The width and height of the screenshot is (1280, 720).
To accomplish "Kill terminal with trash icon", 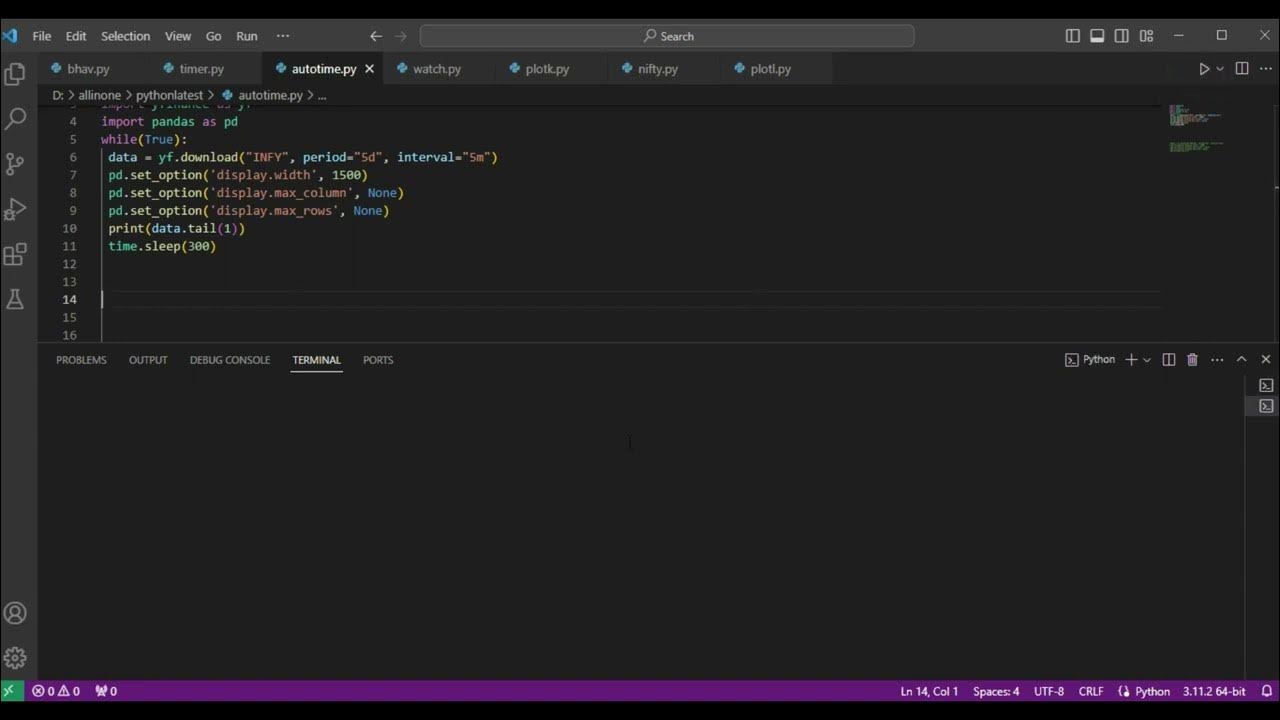I will 1192,360.
